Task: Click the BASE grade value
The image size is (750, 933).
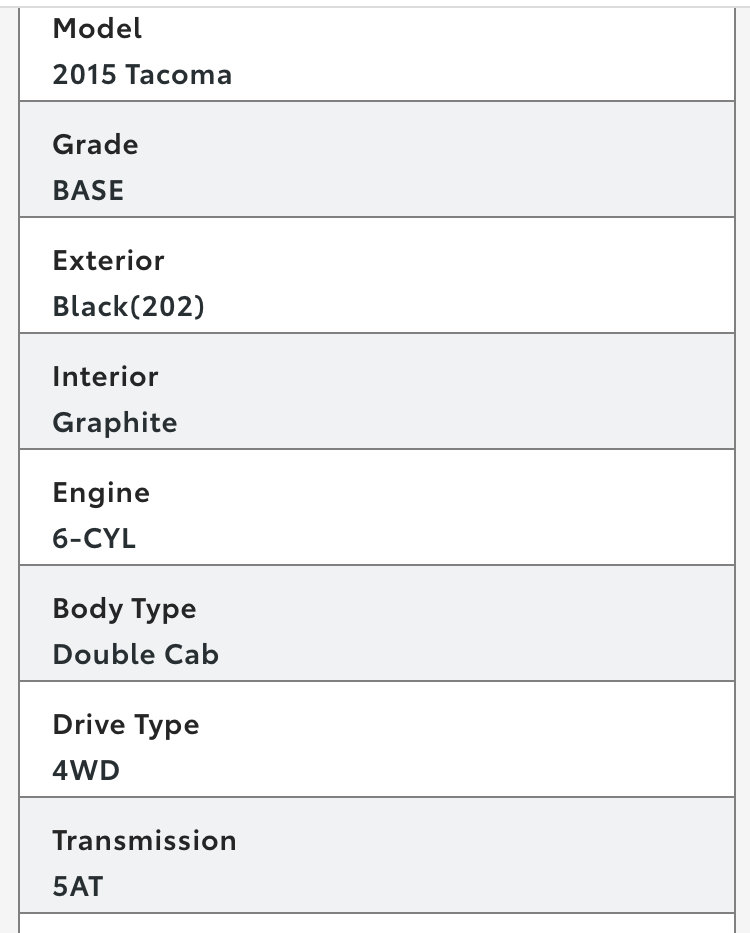Action: (x=88, y=190)
